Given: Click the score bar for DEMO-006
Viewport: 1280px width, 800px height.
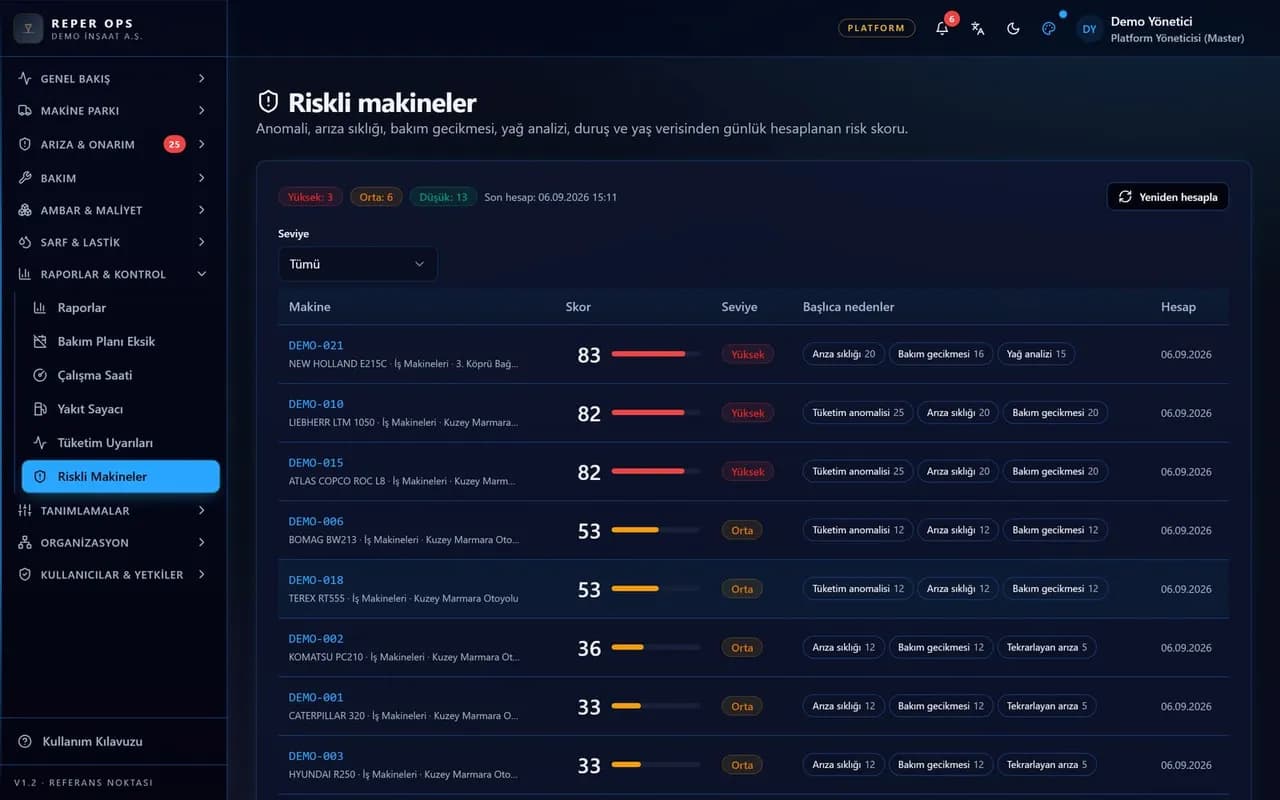Looking at the screenshot, I should (x=656, y=530).
